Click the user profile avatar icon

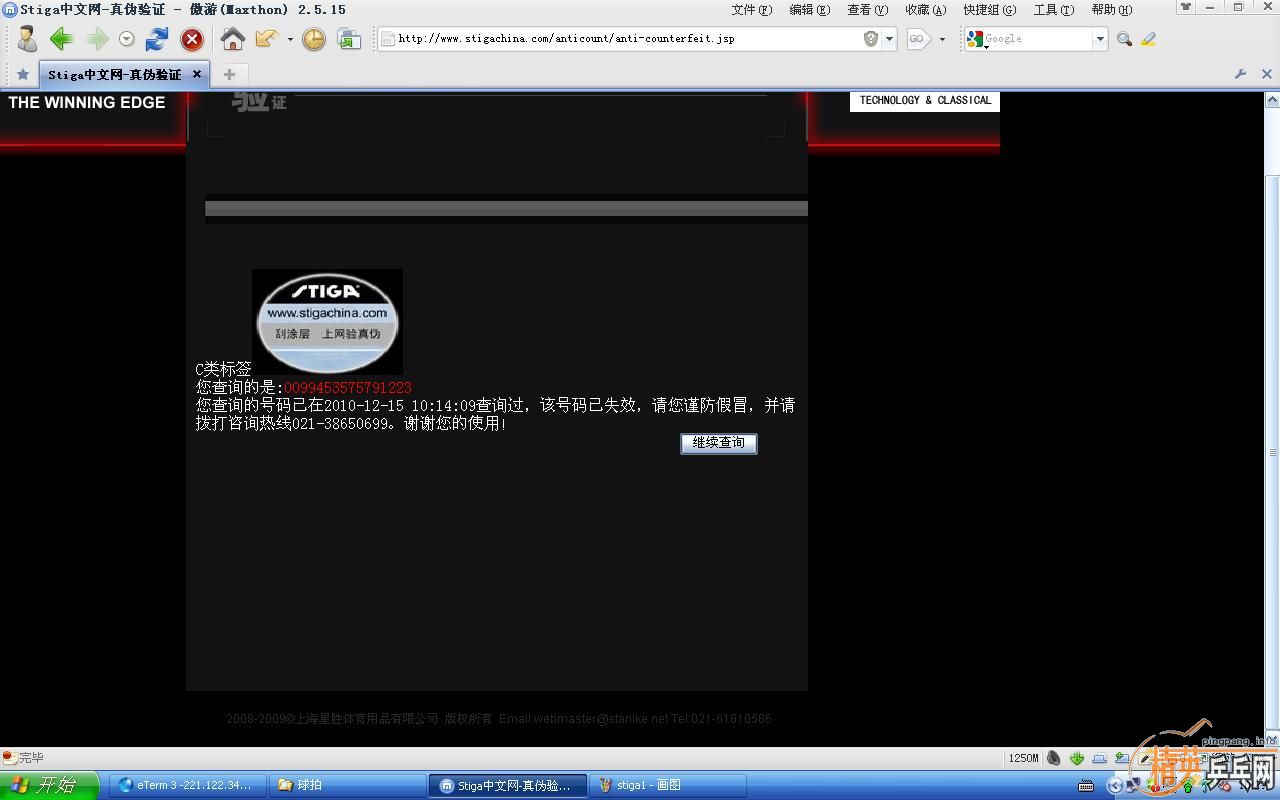27,39
